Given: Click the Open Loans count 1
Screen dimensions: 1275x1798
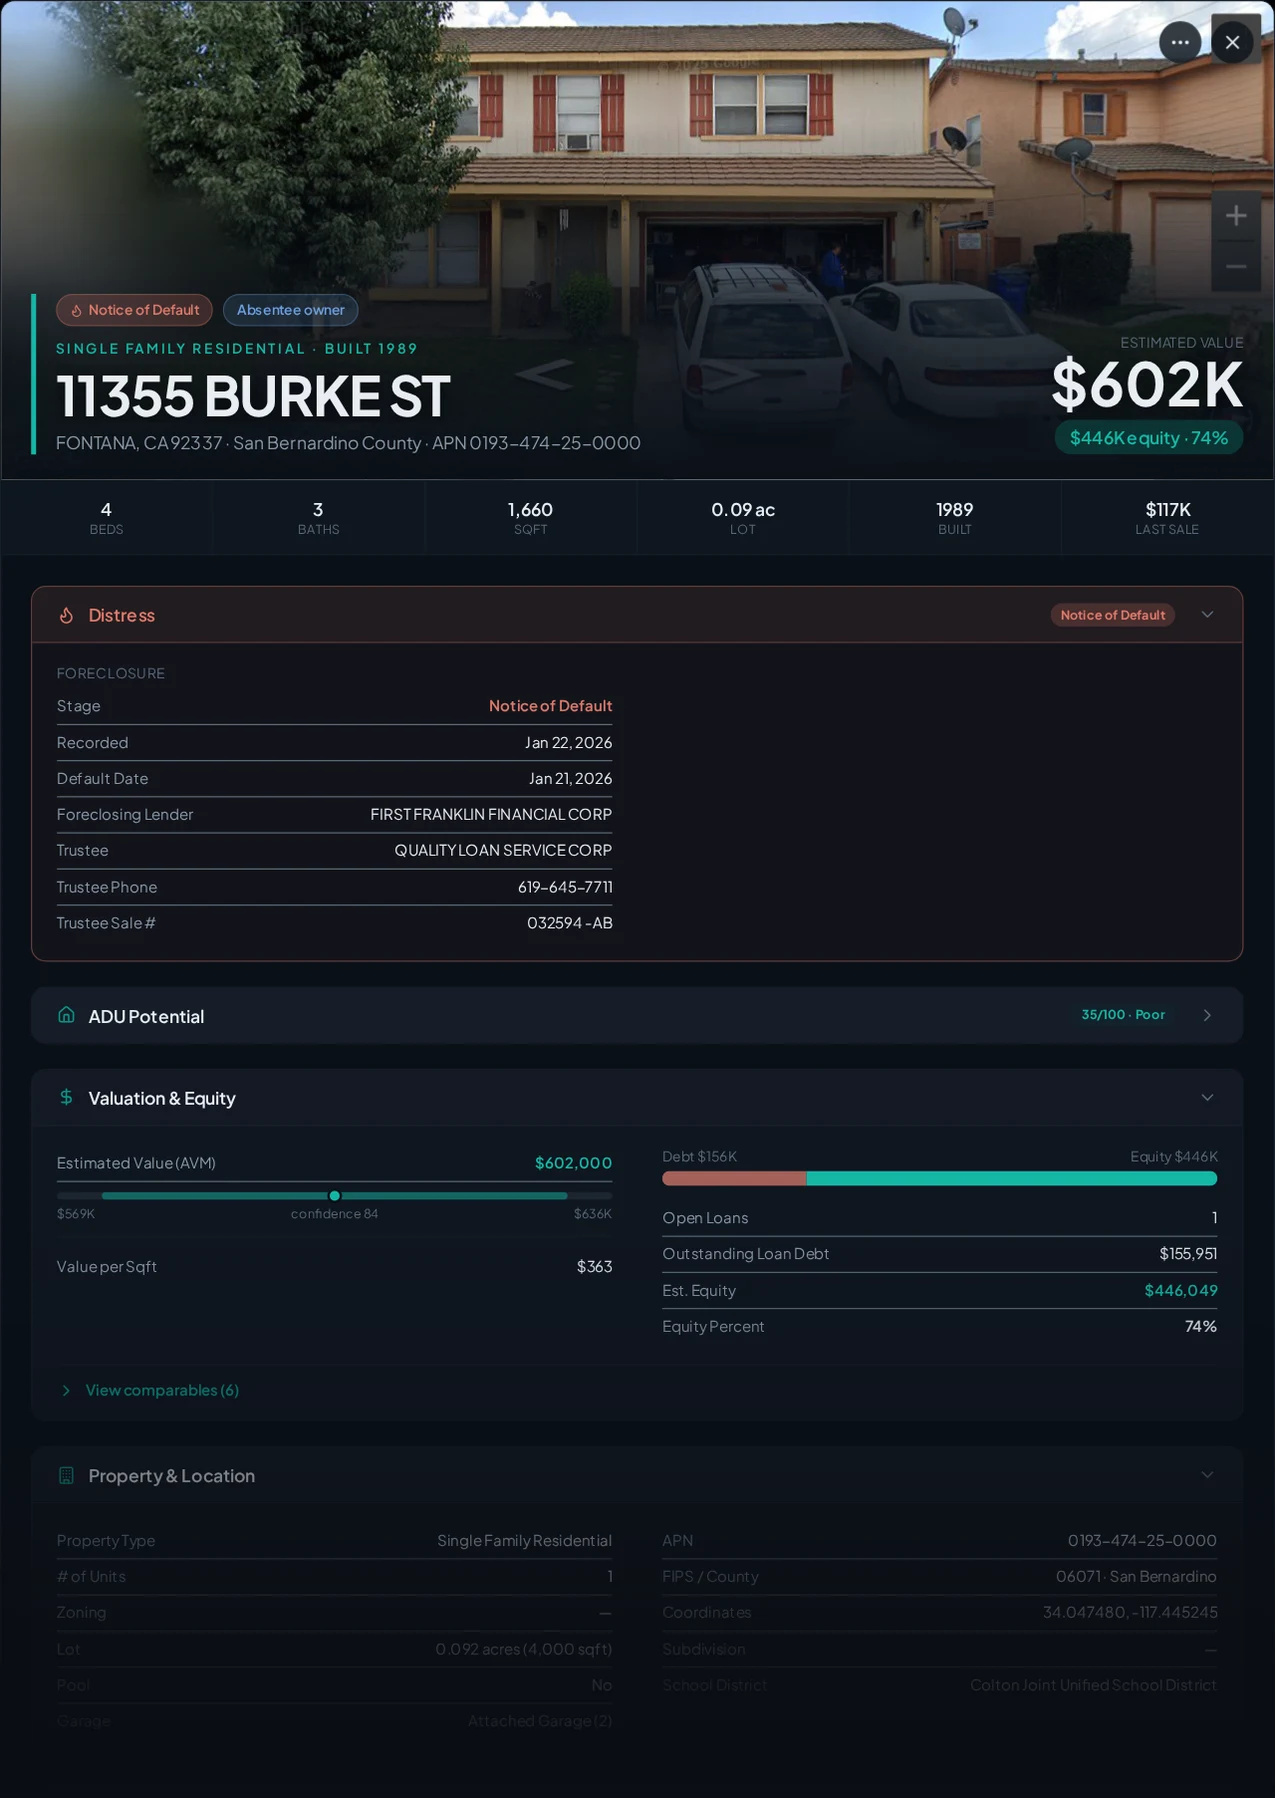Looking at the screenshot, I should 1214,1218.
